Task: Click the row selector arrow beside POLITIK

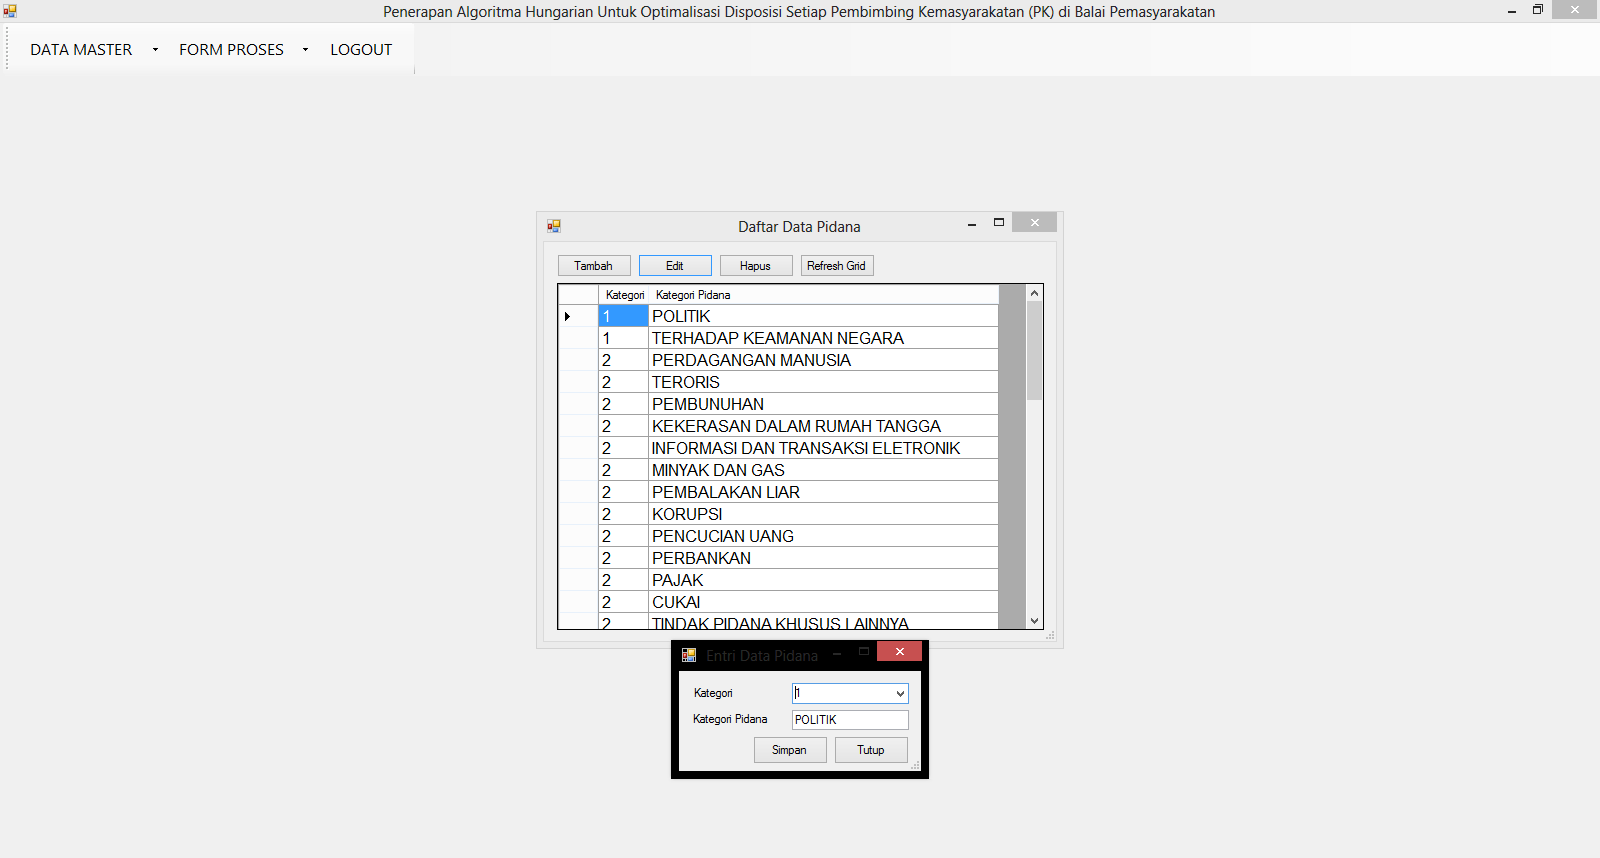Action: [568, 316]
